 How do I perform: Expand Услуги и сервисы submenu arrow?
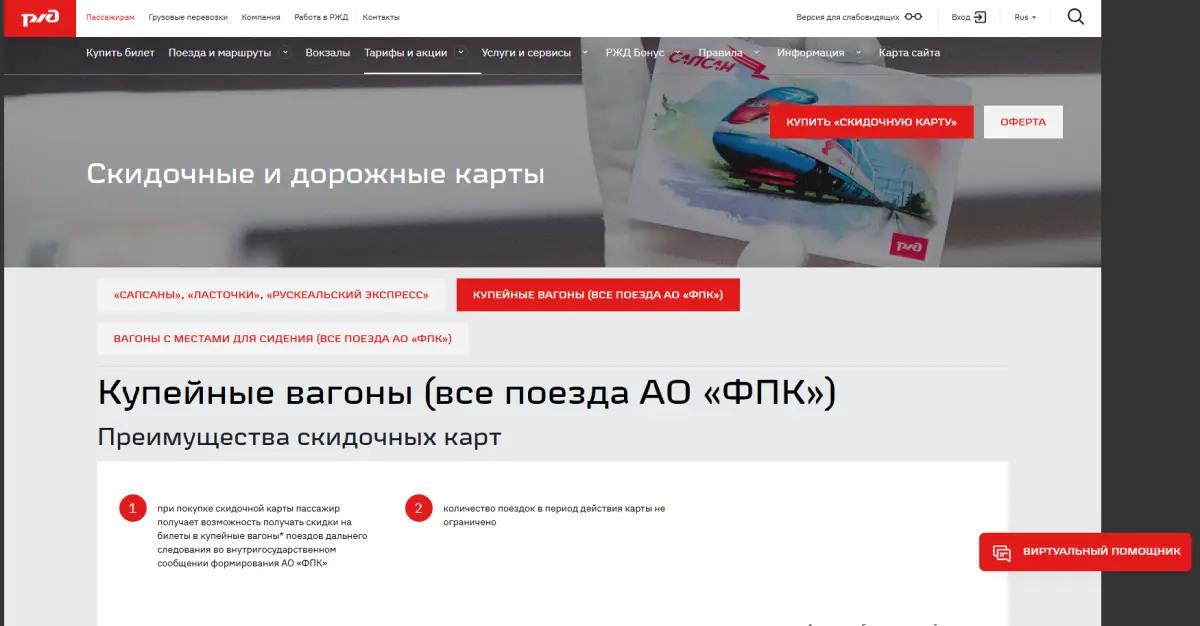point(585,52)
